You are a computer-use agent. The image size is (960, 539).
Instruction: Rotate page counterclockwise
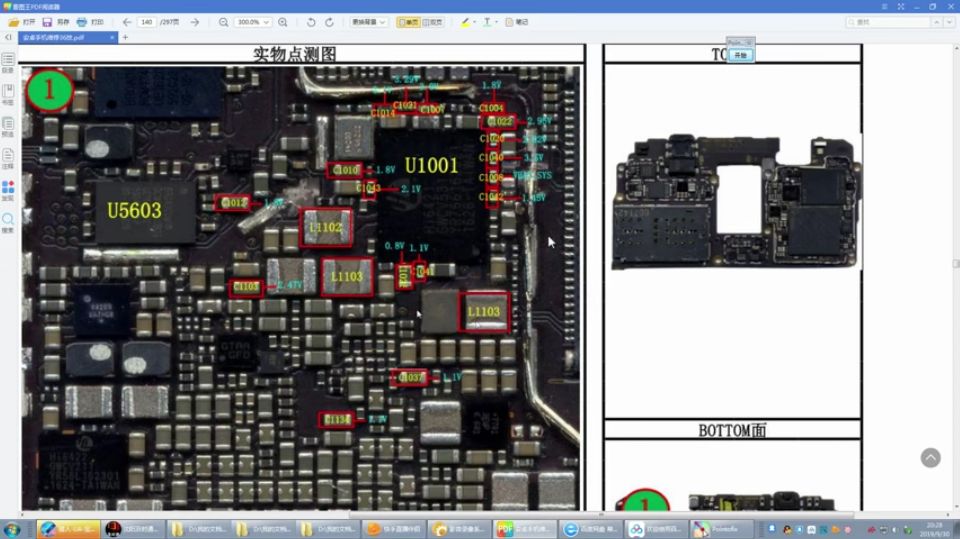click(x=311, y=22)
